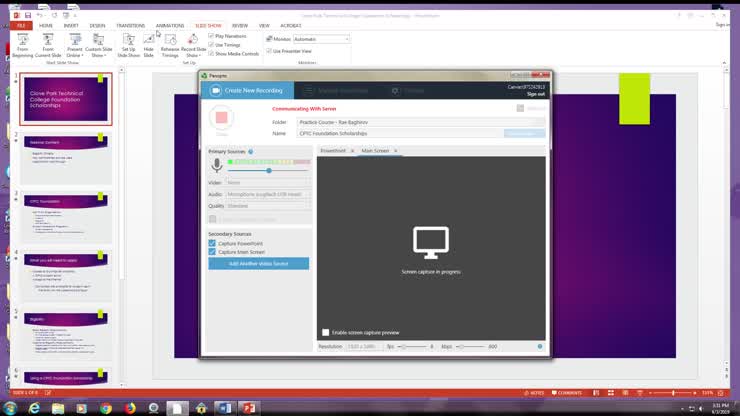Toggle the Play Narrations checkbox
This screenshot has height=416, width=740.
click(x=211, y=36)
